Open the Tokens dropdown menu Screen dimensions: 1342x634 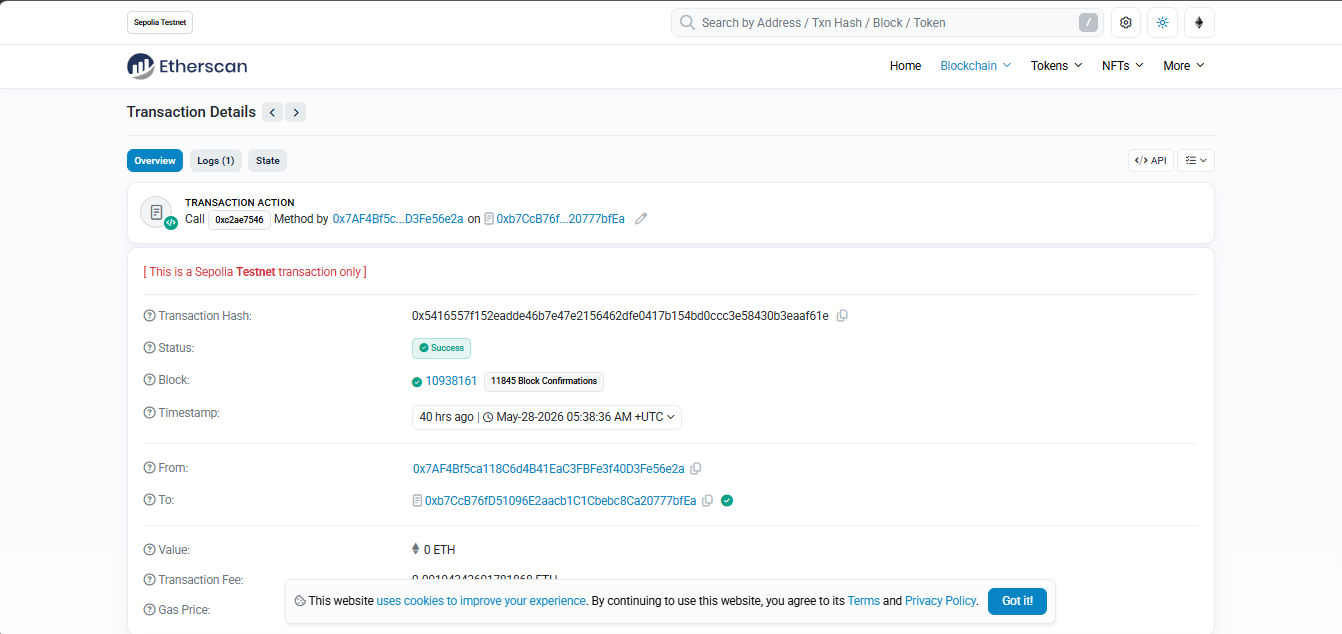click(x=1057, y=66)
